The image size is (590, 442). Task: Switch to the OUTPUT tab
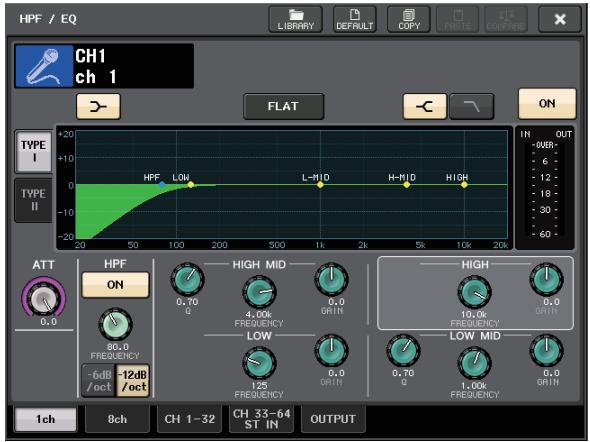pyautogui.click(x=333, y=419)
